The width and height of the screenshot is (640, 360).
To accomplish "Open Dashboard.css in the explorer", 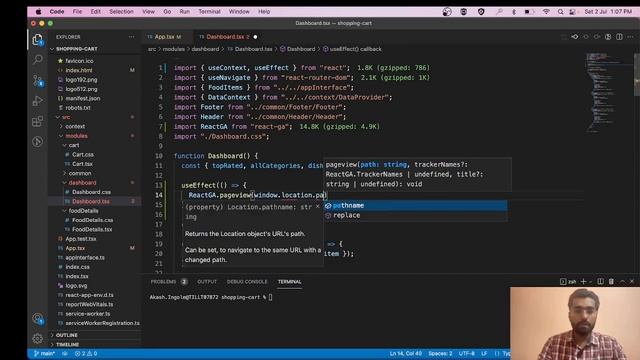I will tap(91, 192).
